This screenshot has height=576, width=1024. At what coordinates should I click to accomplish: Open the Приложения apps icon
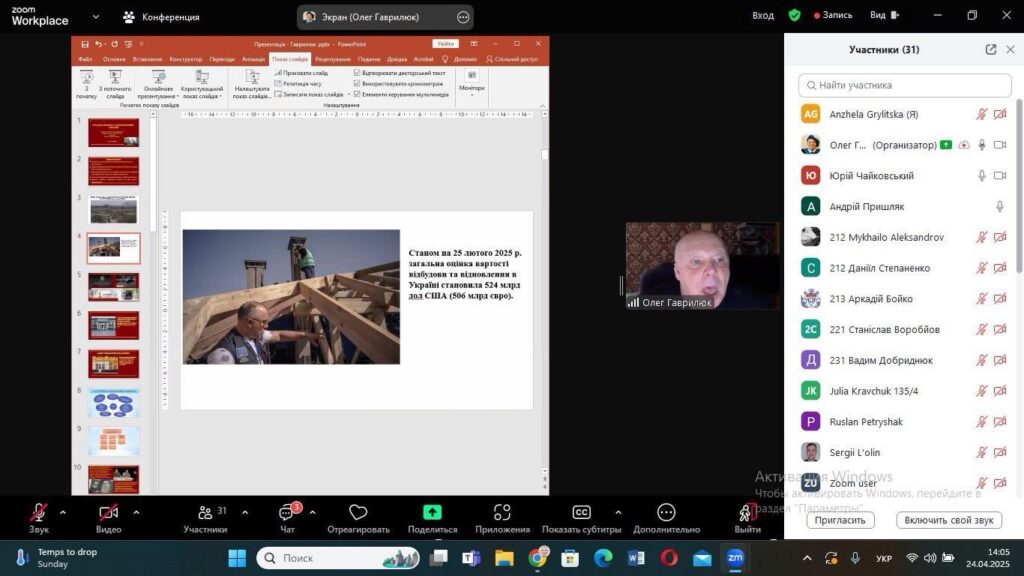pyautogui.click(x=502, y=513)
